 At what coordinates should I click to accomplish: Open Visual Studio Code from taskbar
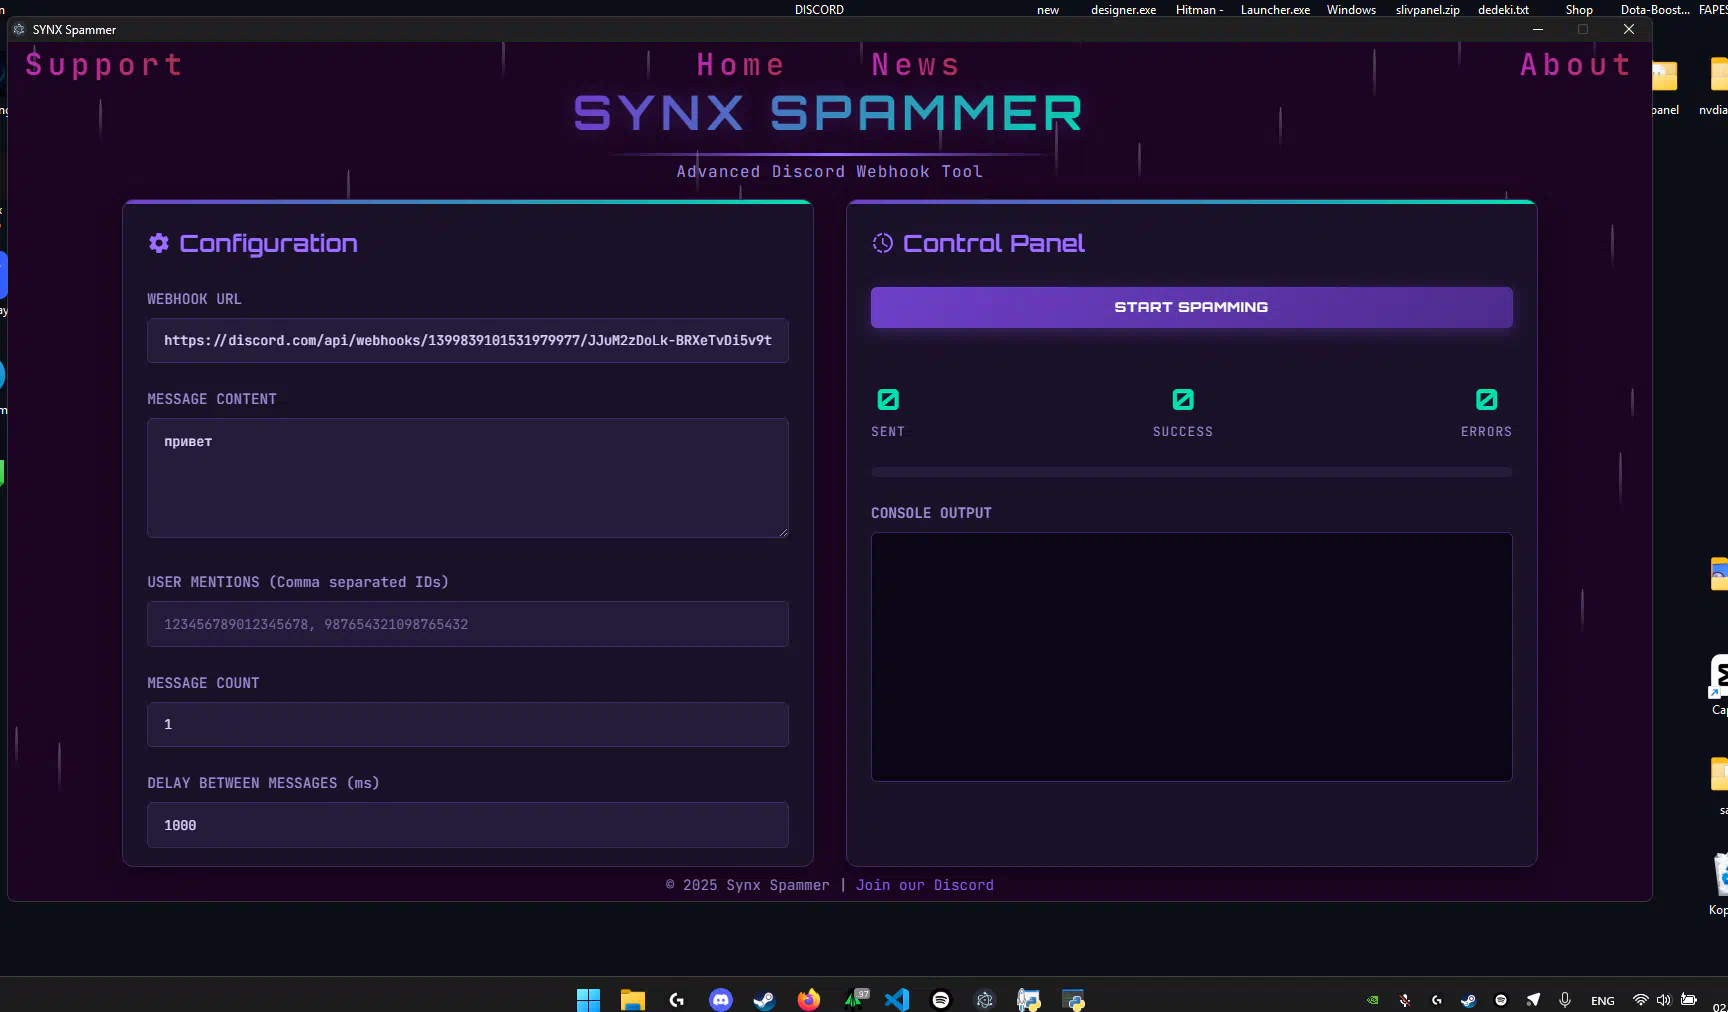point(897,1000)
